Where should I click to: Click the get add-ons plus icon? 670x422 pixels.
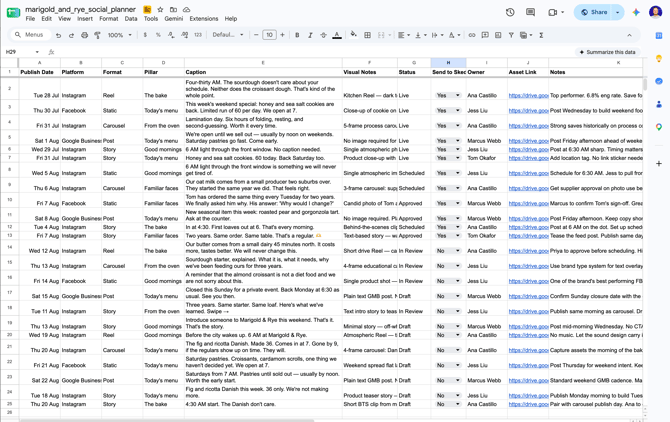[659, 164]
